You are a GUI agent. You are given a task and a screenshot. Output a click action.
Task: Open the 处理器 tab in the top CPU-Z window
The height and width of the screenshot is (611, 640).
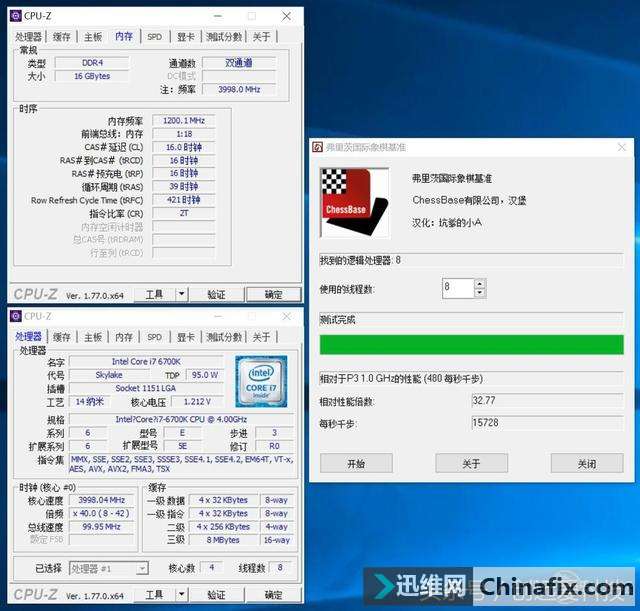click(29, 37)
